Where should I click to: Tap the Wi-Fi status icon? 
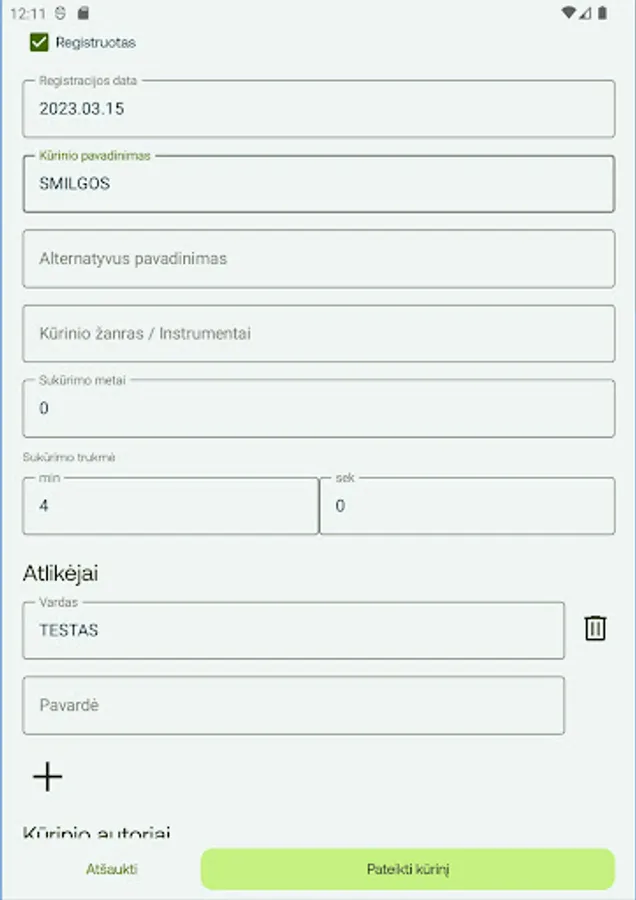click(568, 13)
